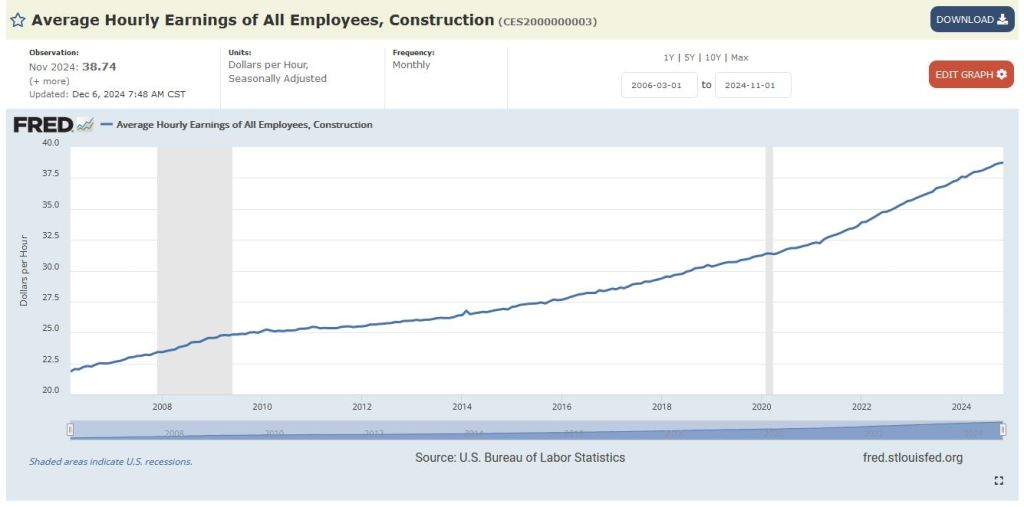This screenshot has width=1024, height=507.
Task: Enter fullscreen using the bottom-right expand icon
Action: coord(998,481)
